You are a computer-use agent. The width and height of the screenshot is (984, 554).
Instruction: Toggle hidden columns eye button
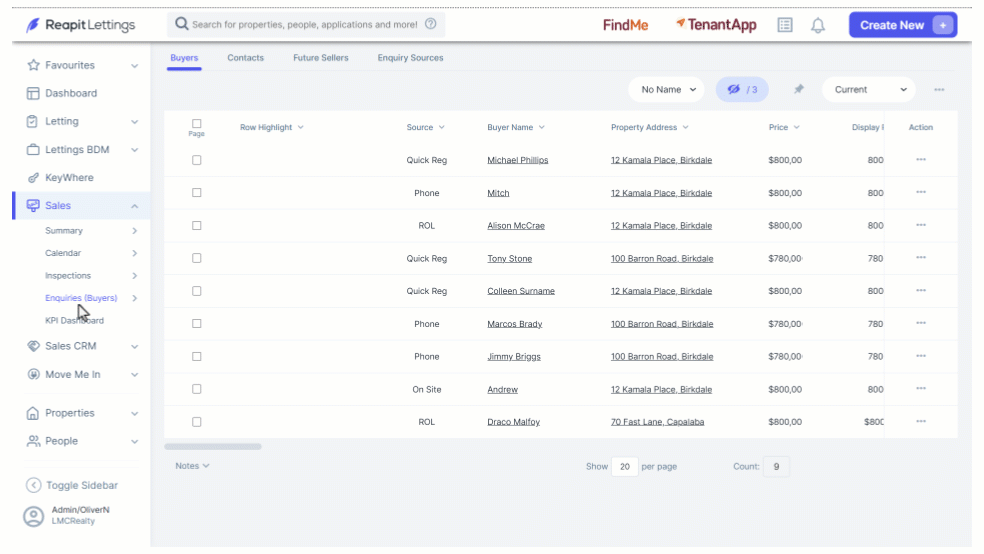pos(742,90)
